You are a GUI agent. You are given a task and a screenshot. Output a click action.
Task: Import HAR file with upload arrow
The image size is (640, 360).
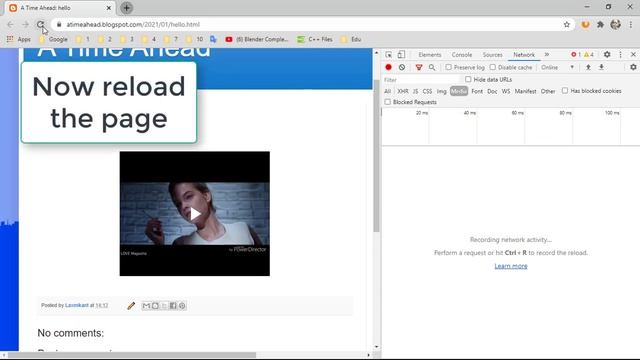click(588, 67)
